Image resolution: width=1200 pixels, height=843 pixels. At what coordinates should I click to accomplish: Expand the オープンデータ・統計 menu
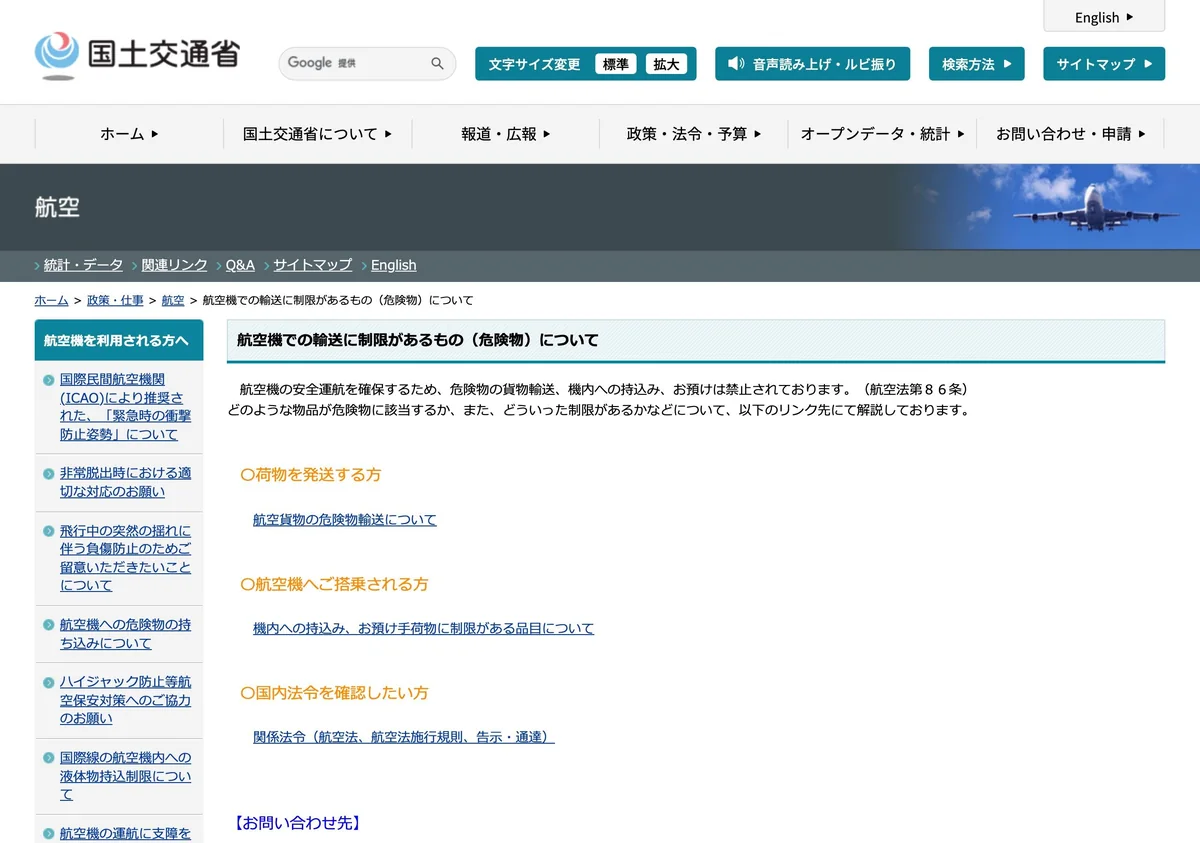[882, 134]
